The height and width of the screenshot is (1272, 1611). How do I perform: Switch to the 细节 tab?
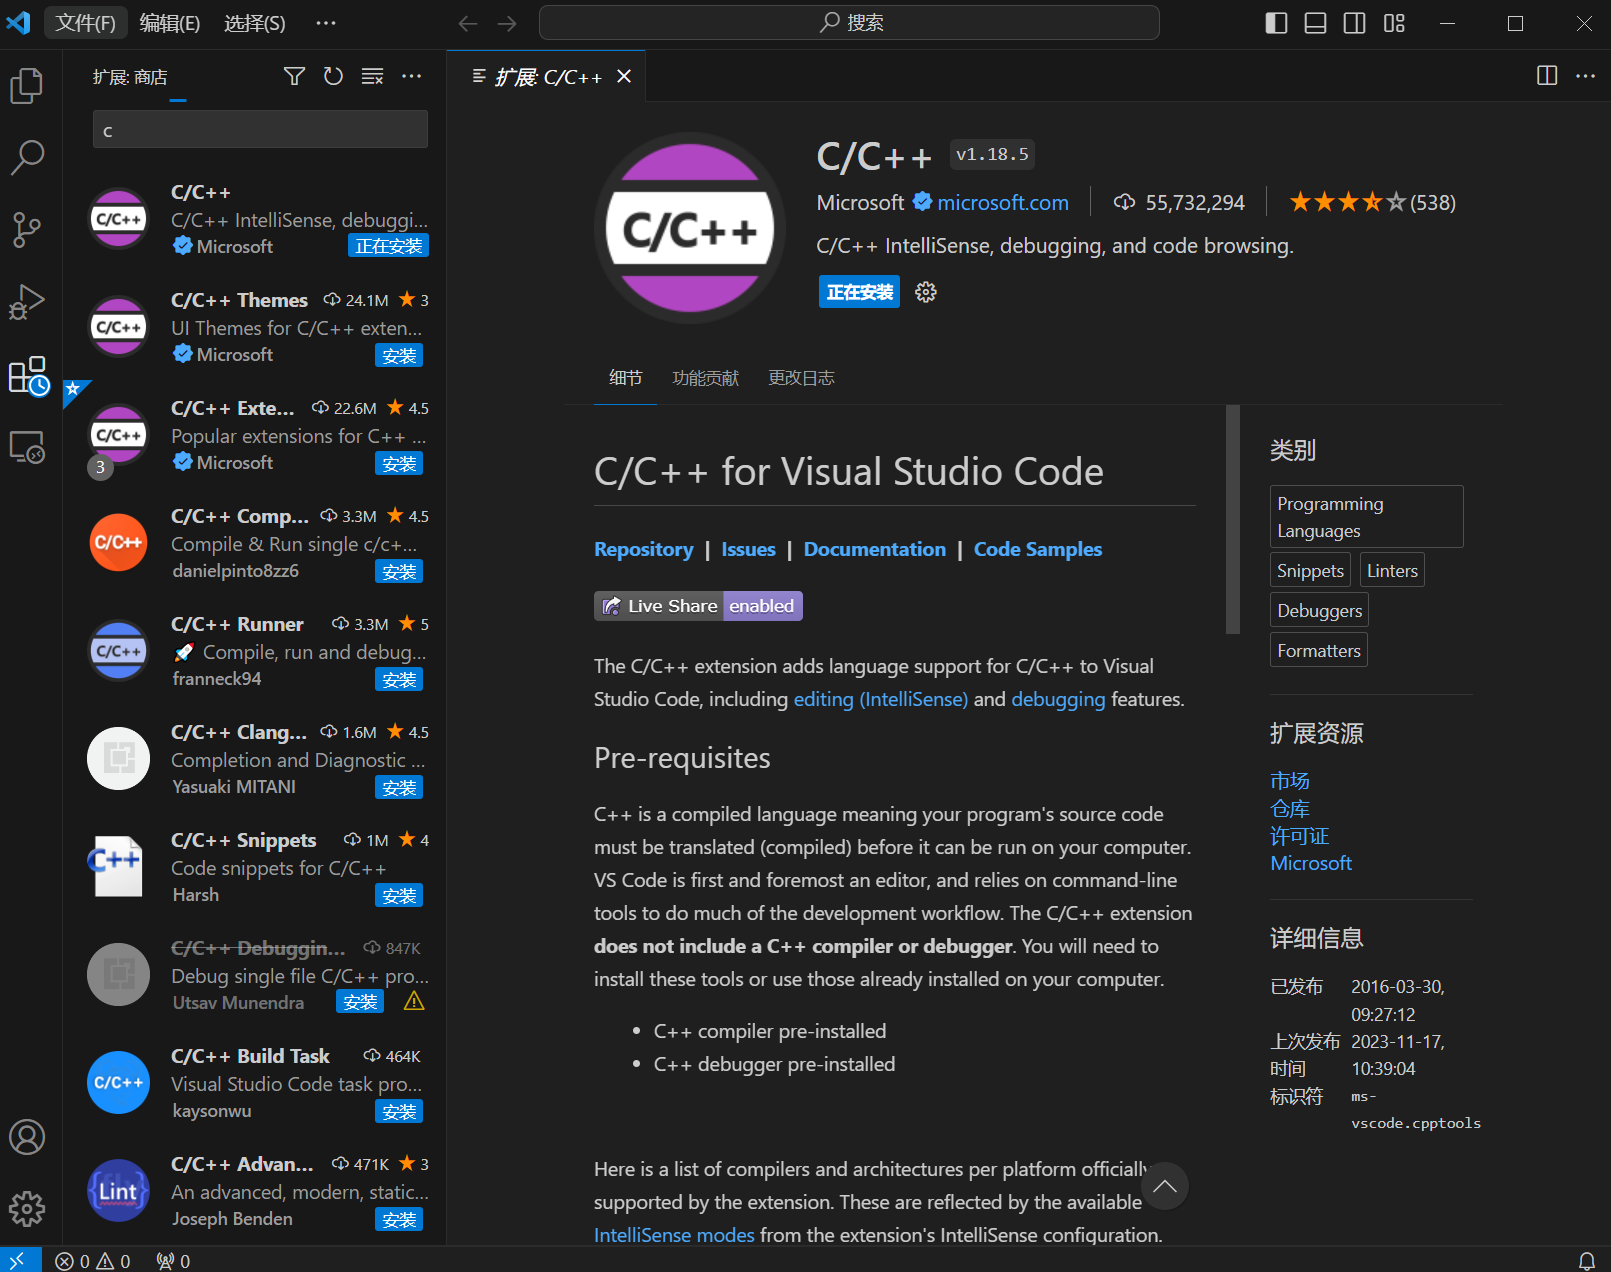tap(625, 378)
